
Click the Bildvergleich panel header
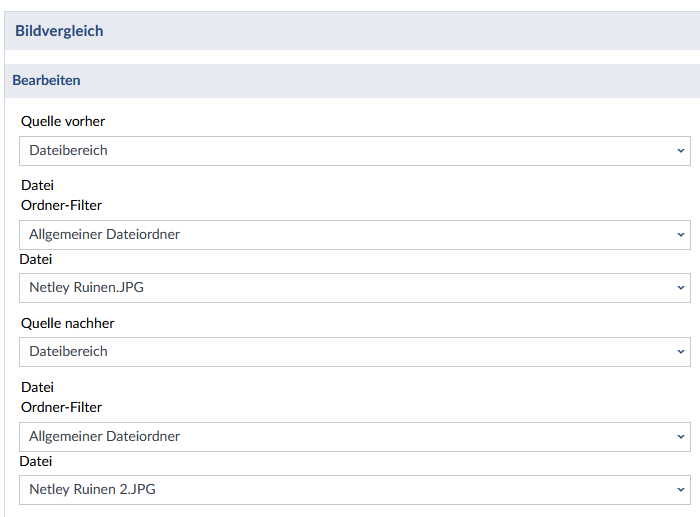(x=59, y=31)
